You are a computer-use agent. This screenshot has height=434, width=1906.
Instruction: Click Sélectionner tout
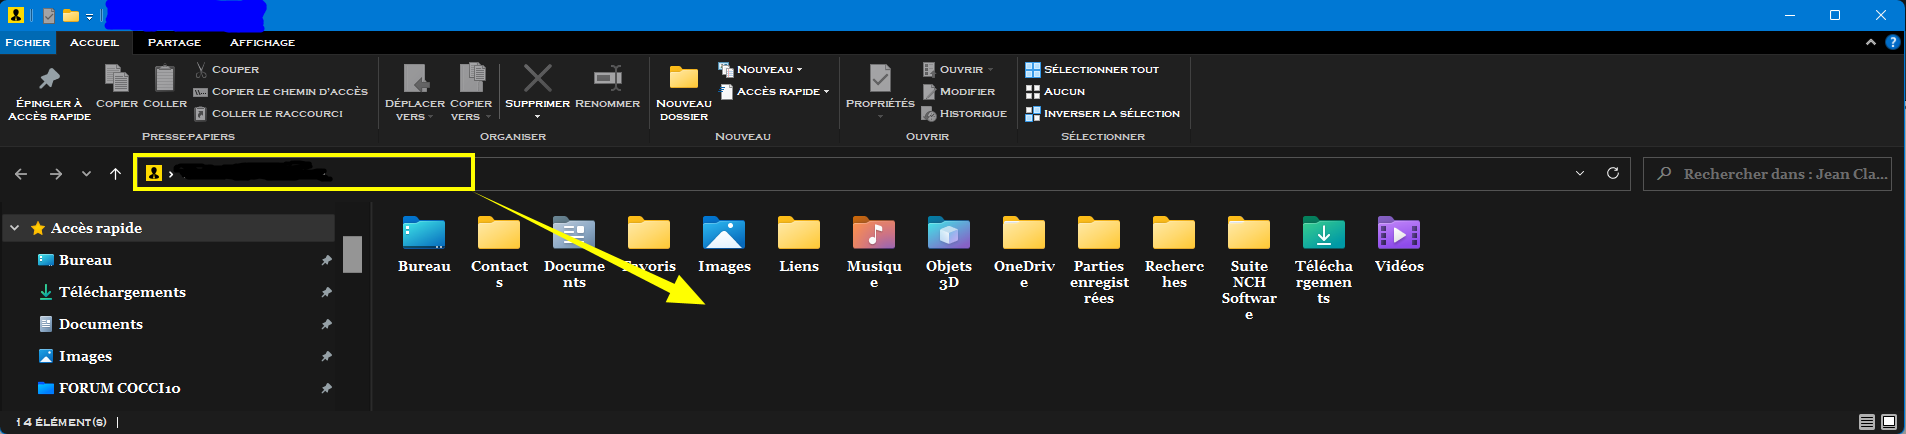1092,69
